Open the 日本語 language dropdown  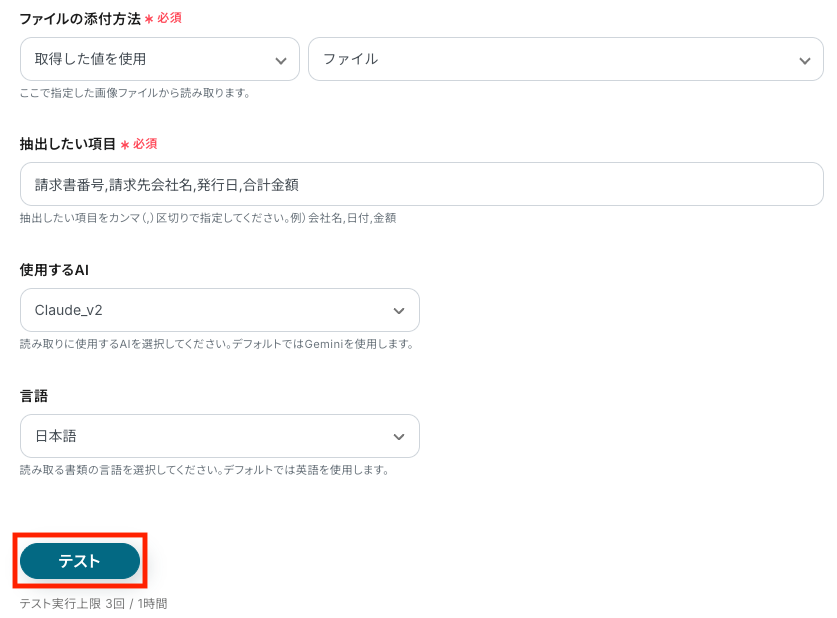219,436
